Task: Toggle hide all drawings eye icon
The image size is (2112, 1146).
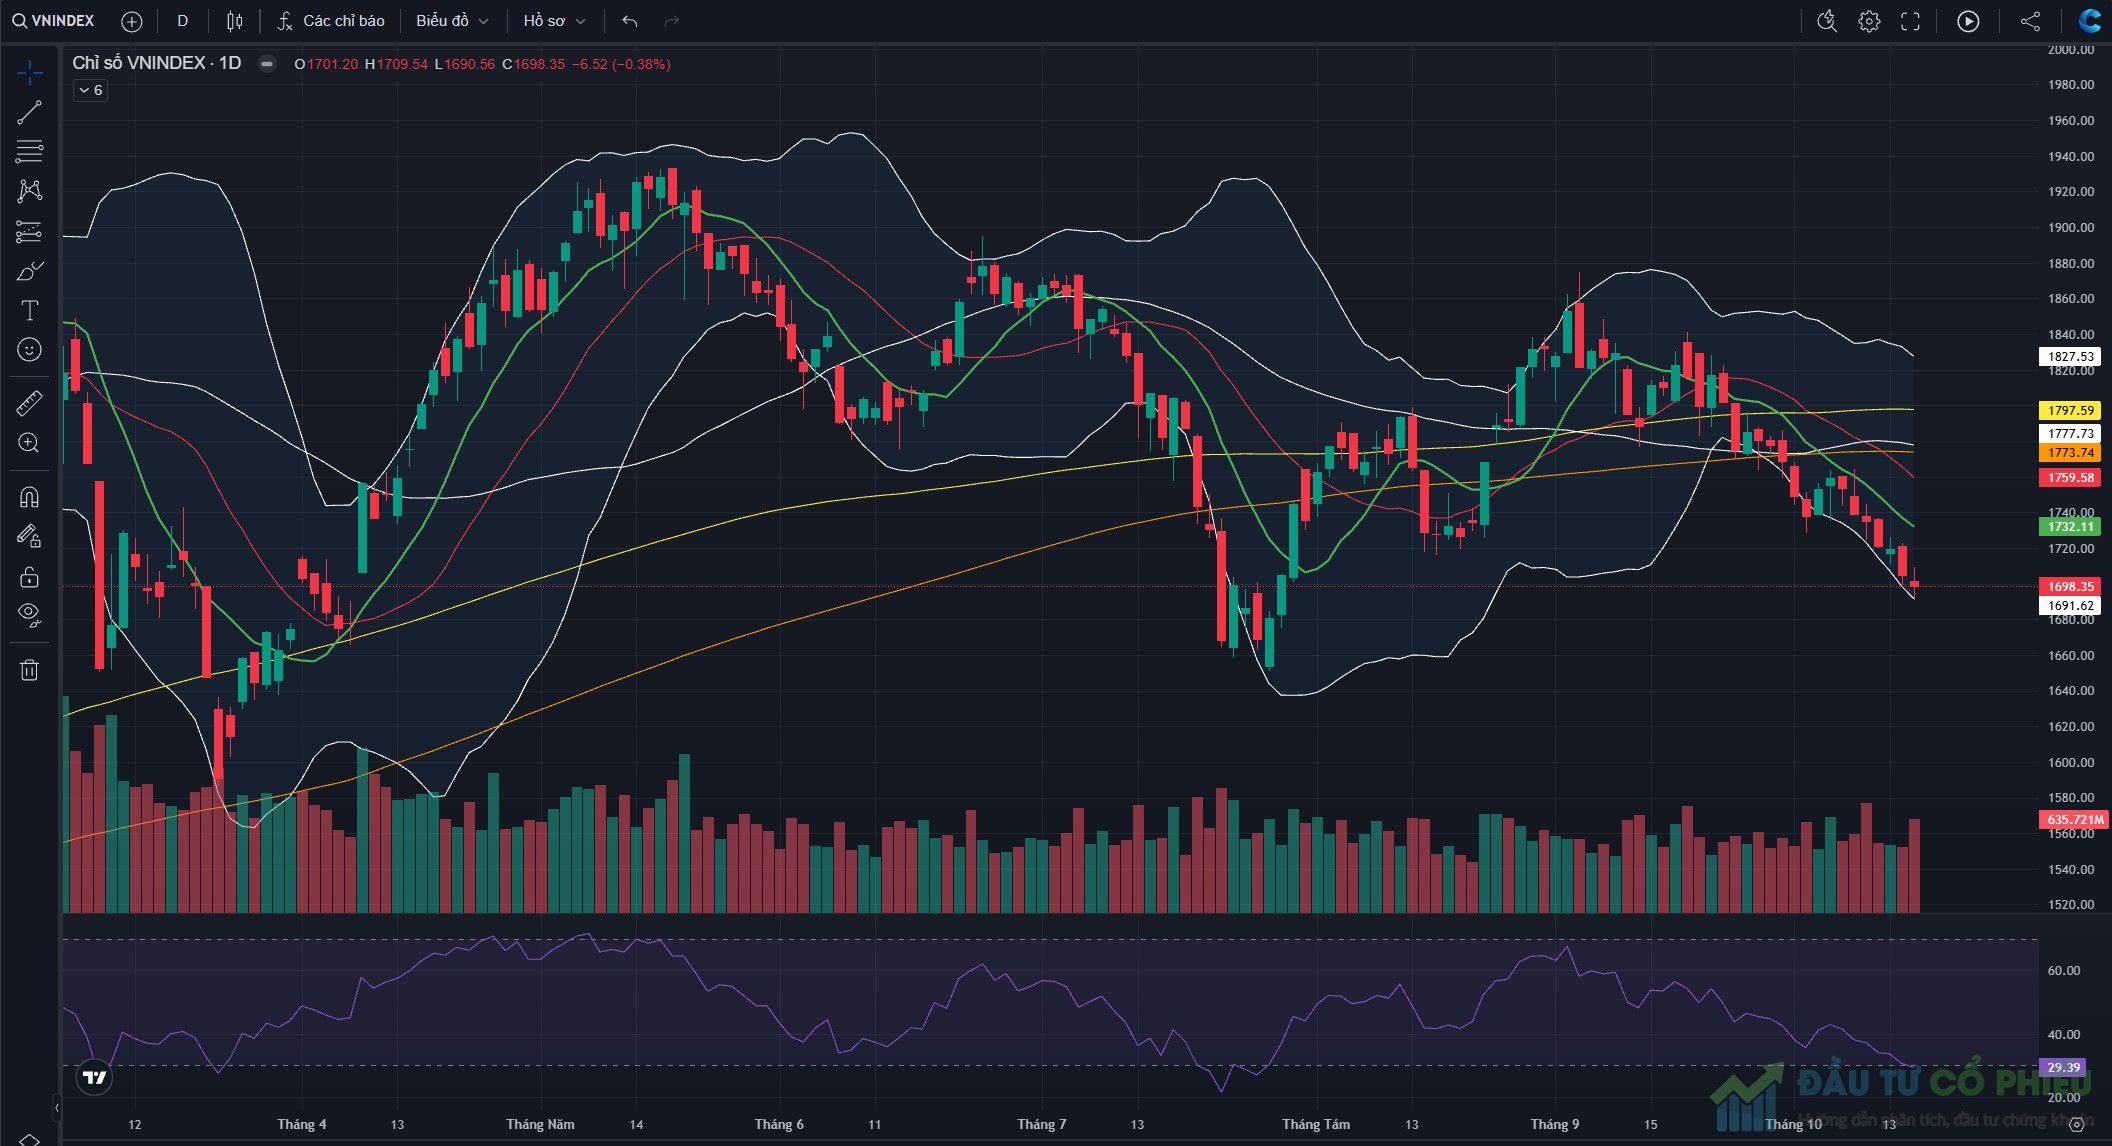Action: tap(29, 615)
